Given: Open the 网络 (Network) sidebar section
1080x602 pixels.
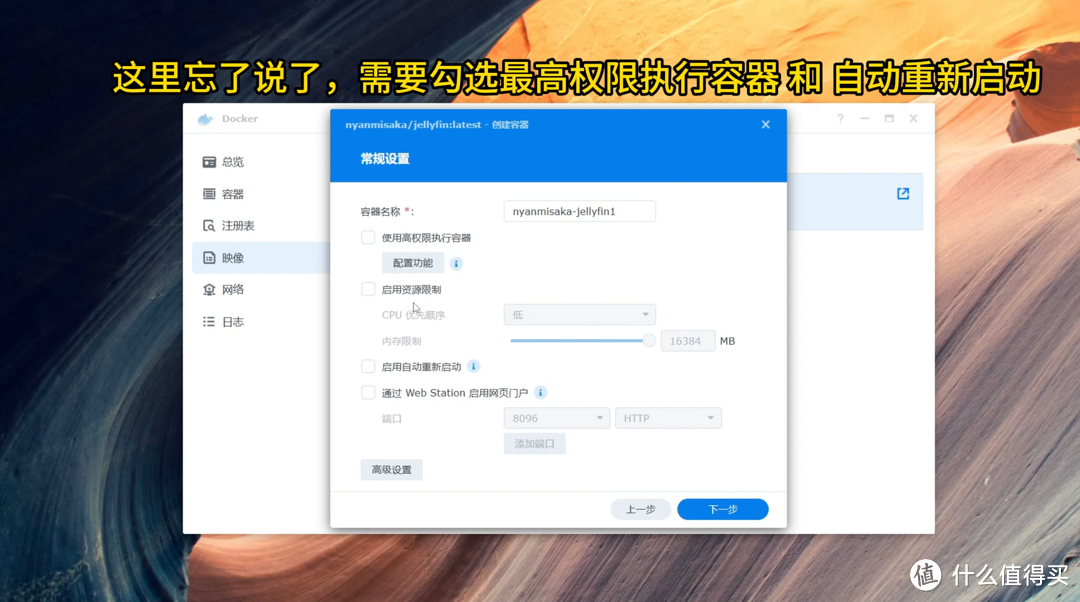Looking at the screenshot, I should (x=231, y=289).
